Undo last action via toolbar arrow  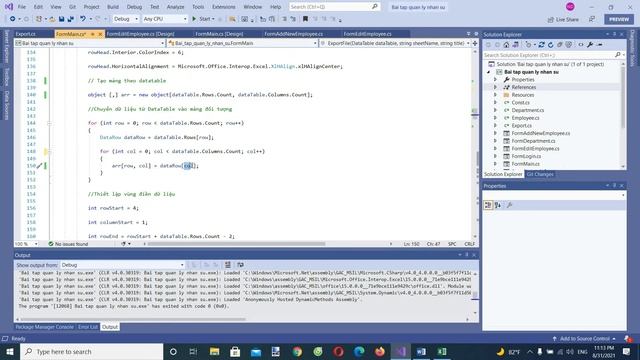82,19
